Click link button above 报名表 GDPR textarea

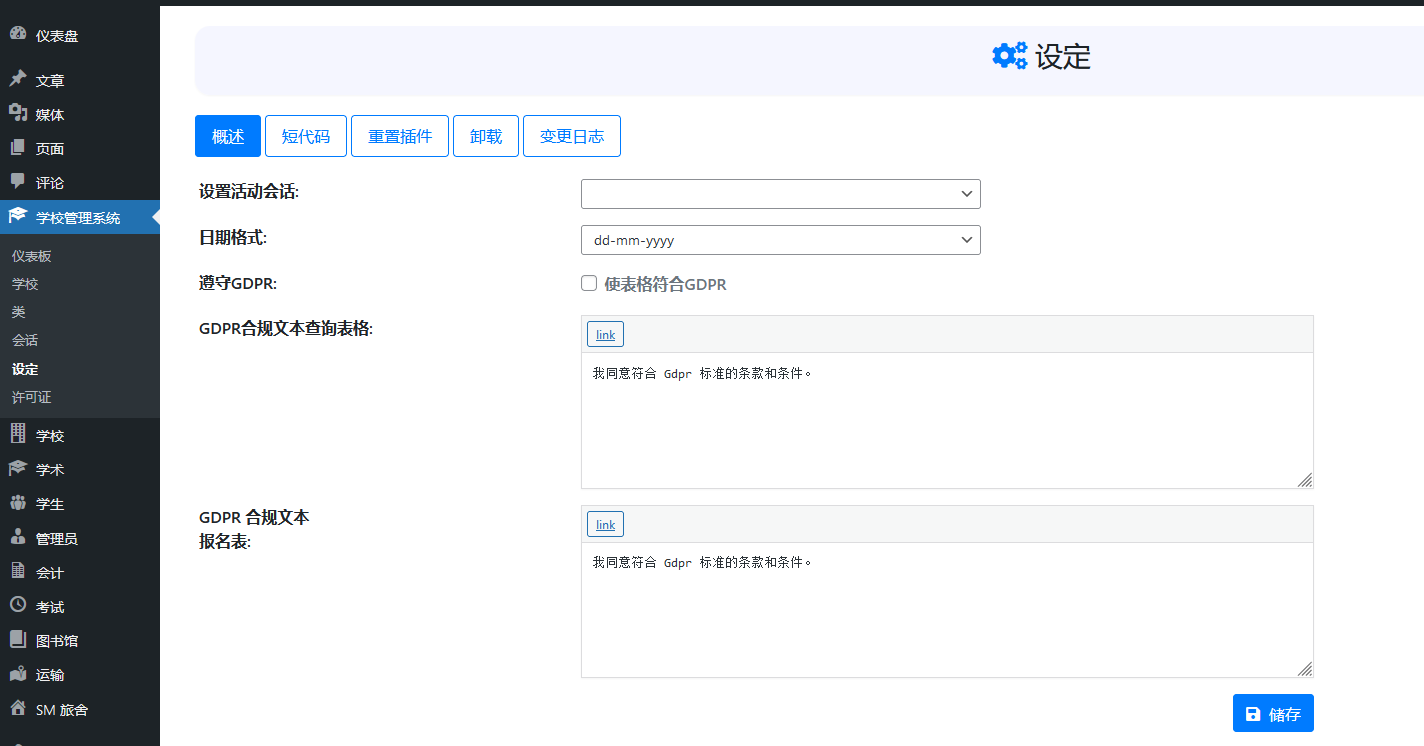[605, 524]
